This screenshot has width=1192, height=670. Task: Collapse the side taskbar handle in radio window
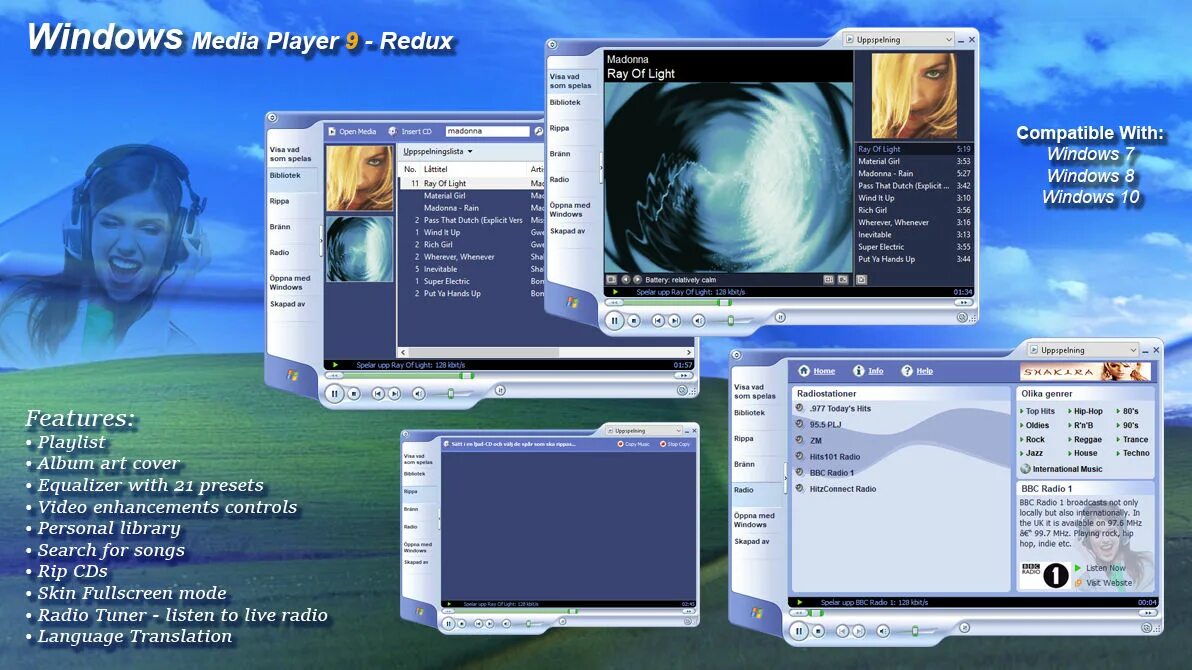[x=785, y=479]
